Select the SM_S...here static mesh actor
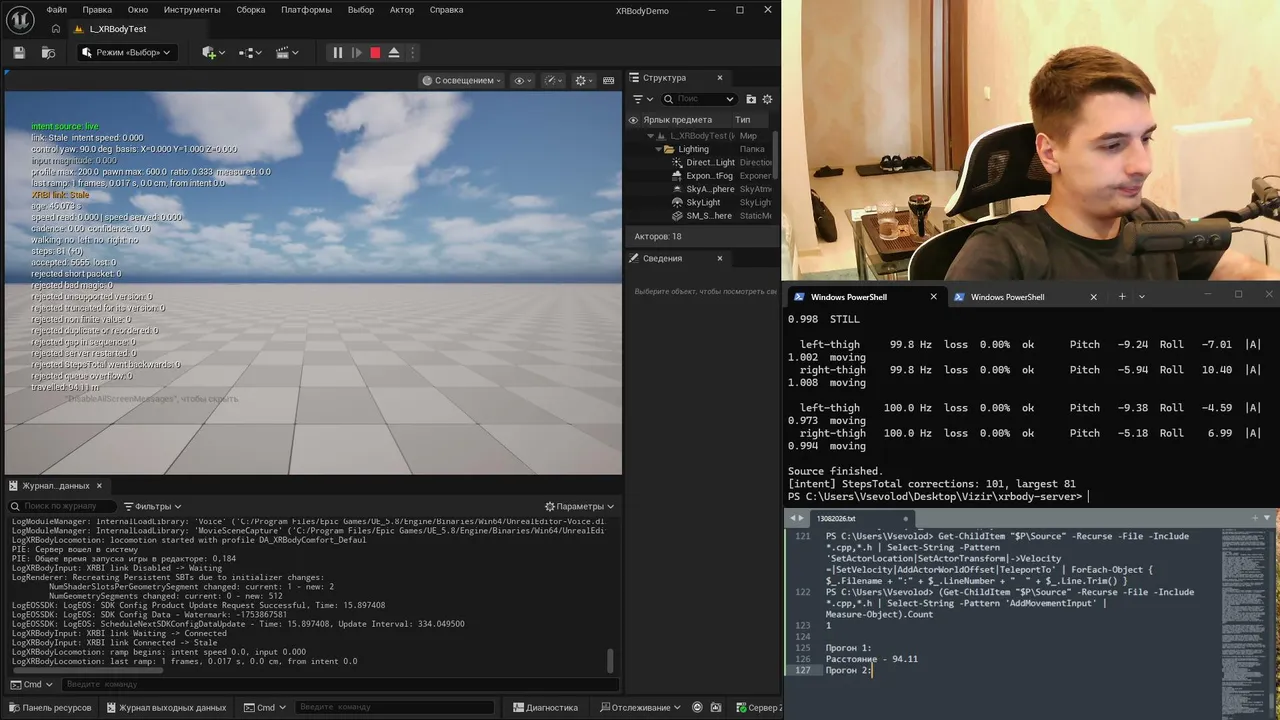This screenshot has height=720, width=1280. point(701,215)
